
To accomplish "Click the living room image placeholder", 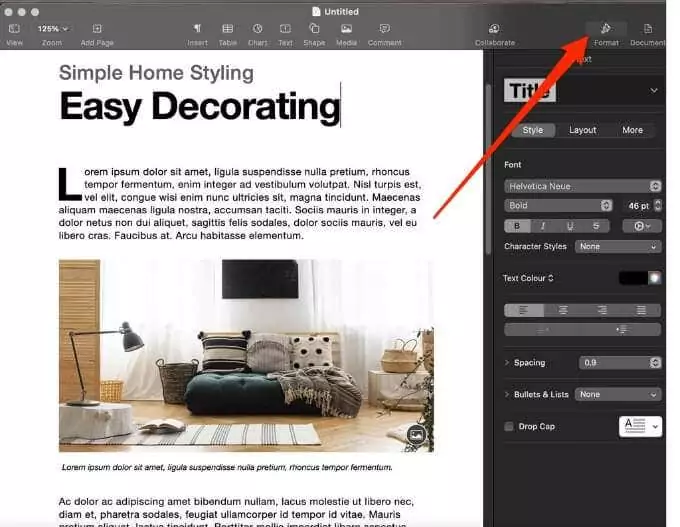I will [x=246, y=356].
